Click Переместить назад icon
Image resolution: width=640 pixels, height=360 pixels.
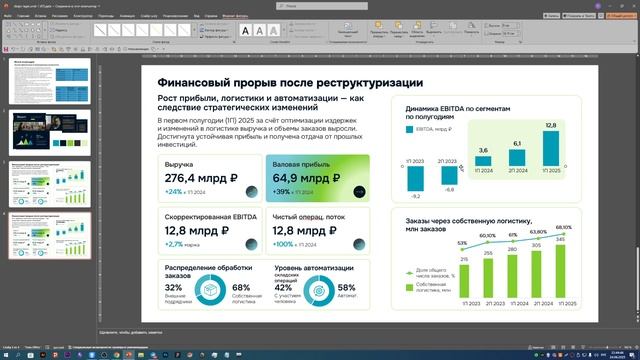point(398,25)
